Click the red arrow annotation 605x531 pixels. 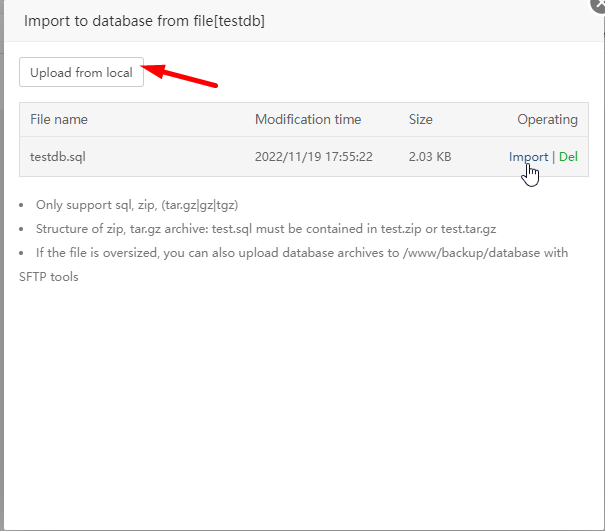180,75
